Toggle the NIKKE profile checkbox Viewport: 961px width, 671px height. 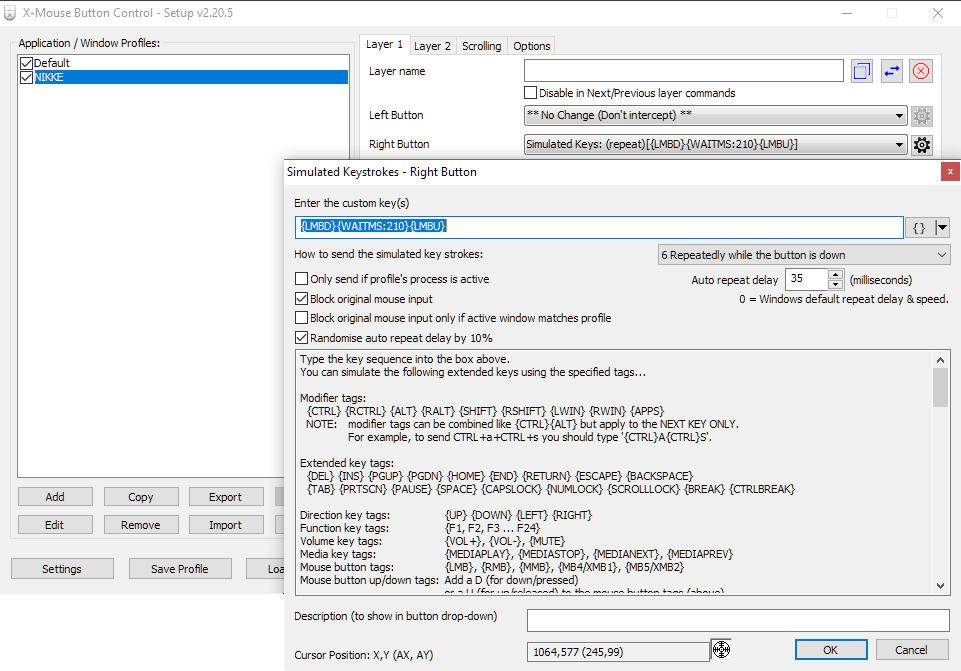point(26,77)
